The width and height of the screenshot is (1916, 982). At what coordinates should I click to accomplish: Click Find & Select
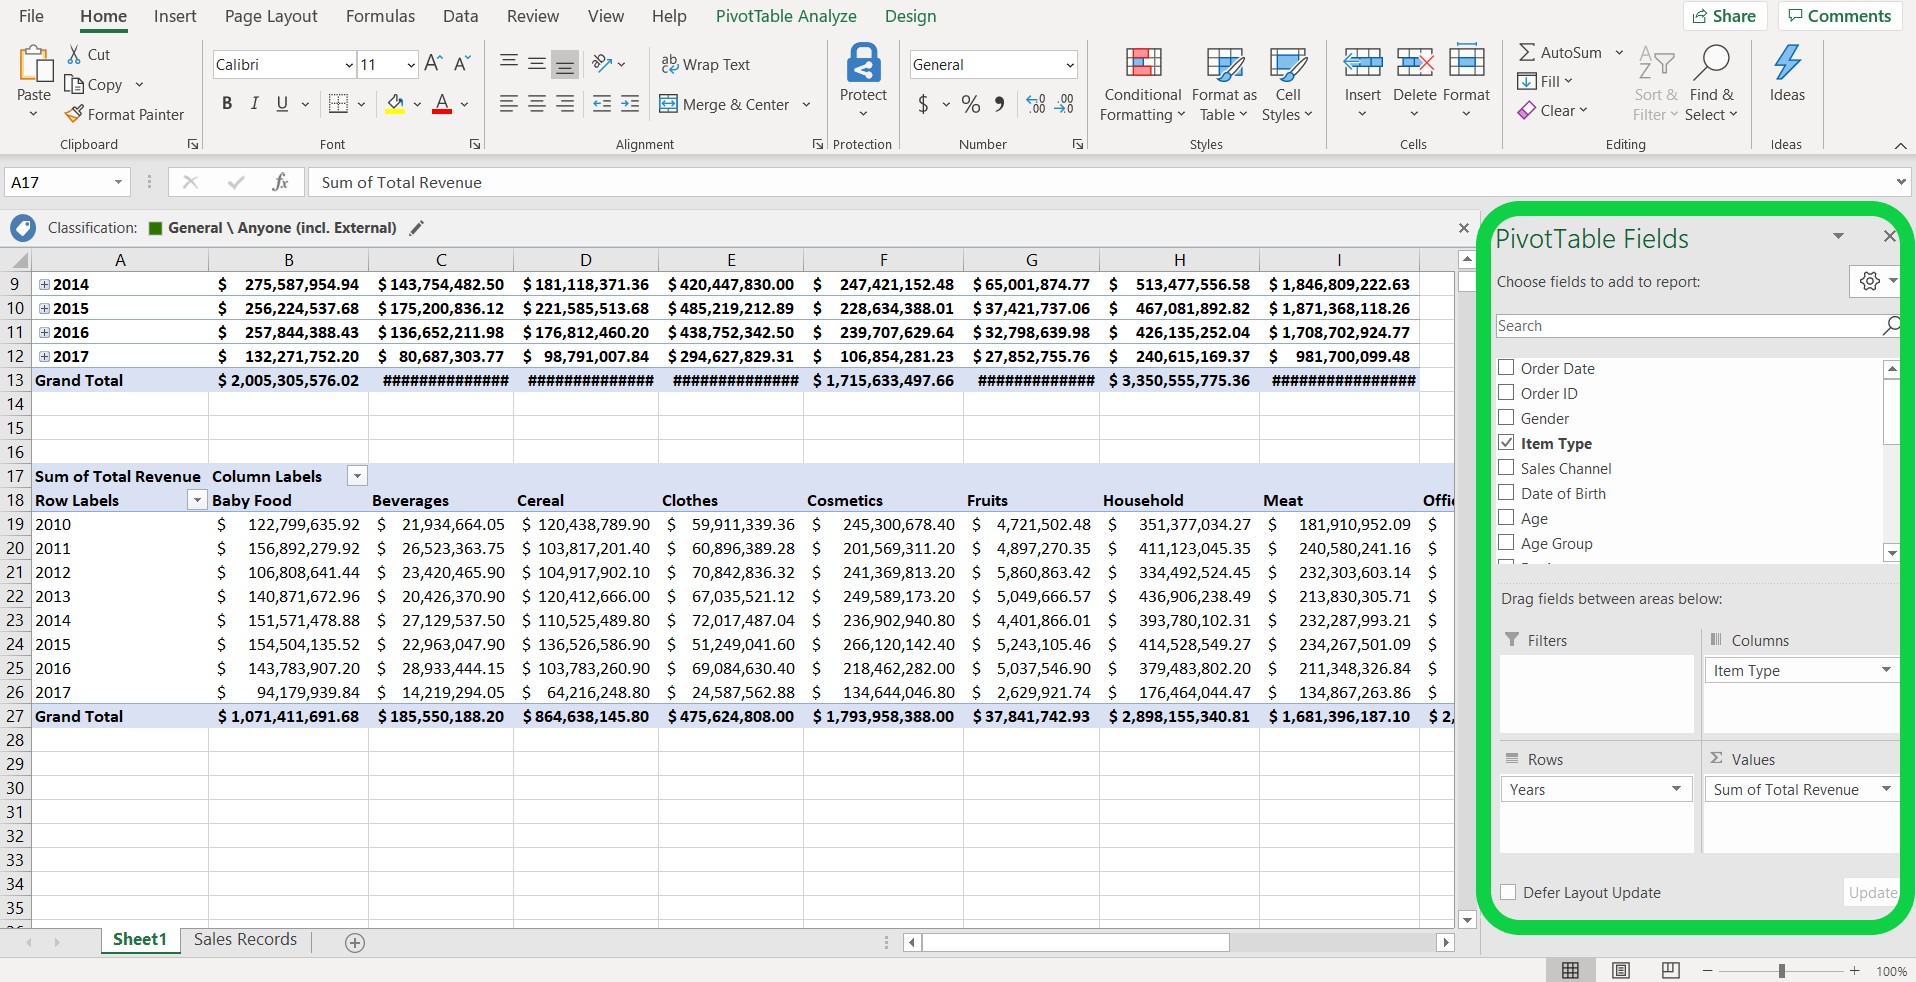pyautogui.click(x=1711, y=84)
